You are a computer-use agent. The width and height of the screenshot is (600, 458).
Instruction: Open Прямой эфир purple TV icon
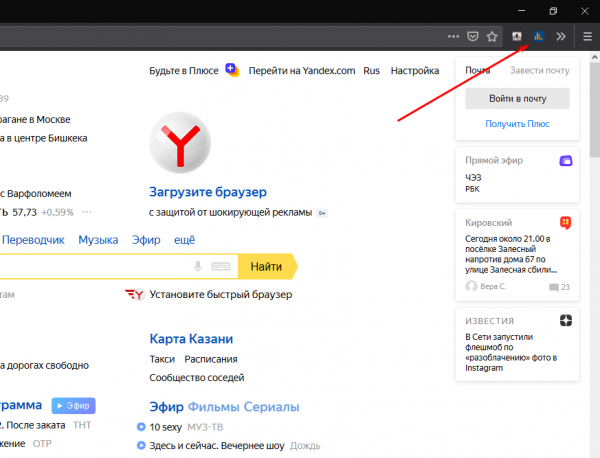pyautogui.click(x=566, y=161)
